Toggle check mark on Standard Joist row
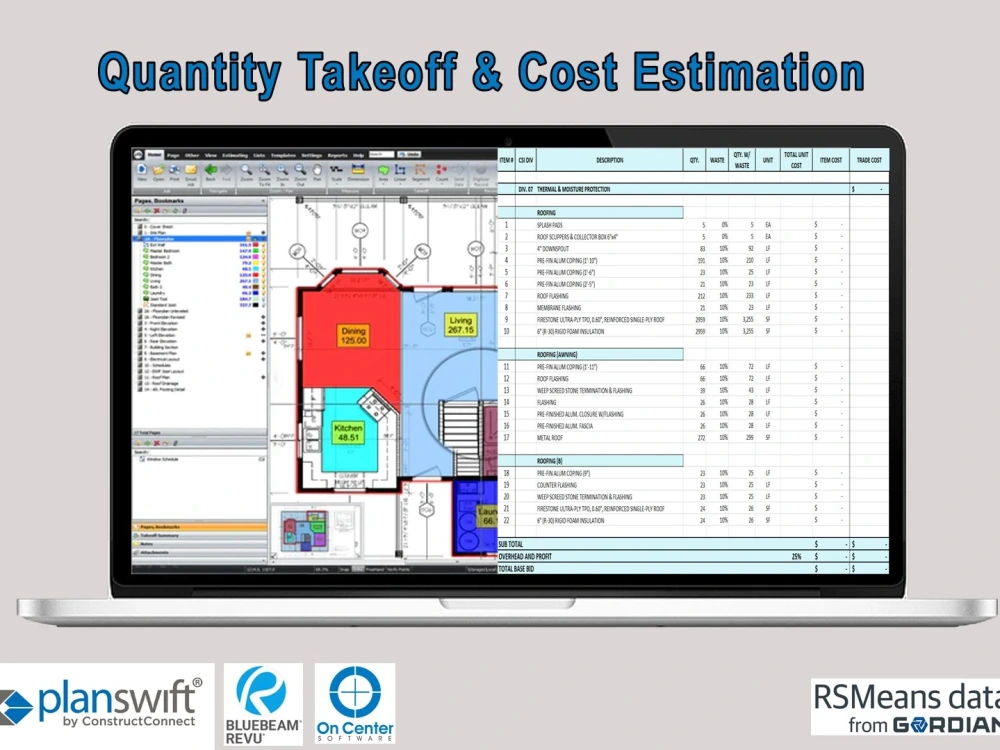This screenshot has height=750, width=1000. [263, 305]
